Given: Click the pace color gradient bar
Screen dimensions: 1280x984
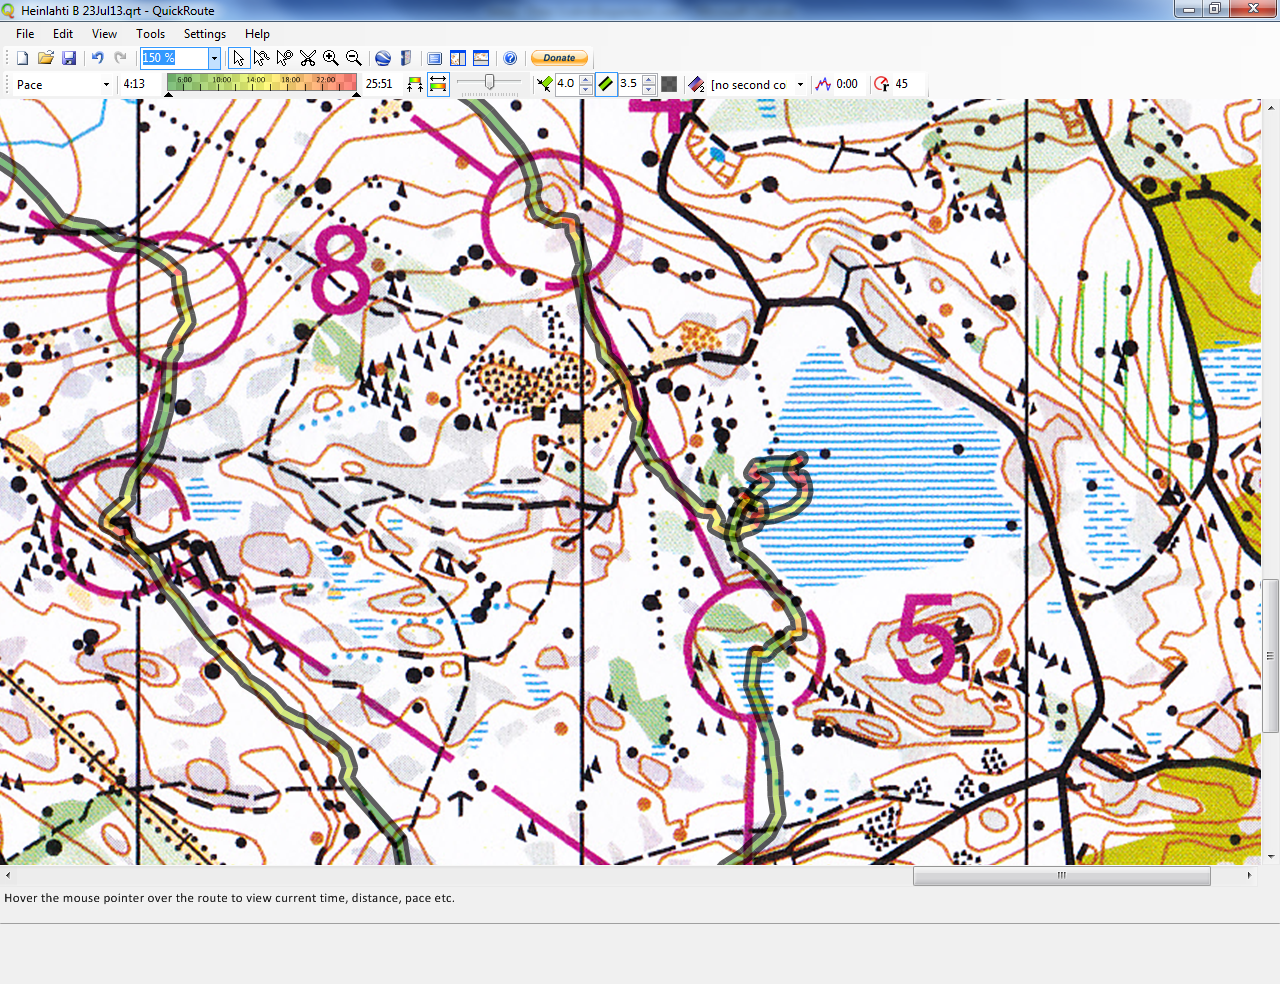Looking at the screenshot, I should [262, 82].
